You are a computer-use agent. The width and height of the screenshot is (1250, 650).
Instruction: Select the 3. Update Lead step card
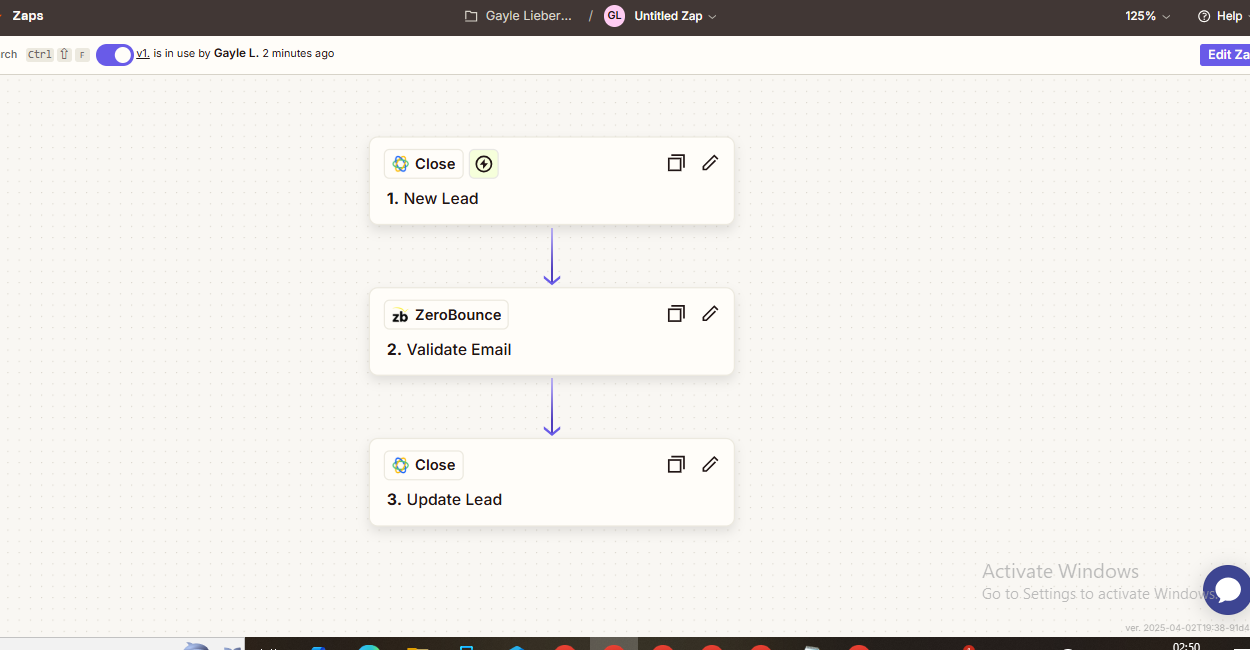click(x=551, y=499)
